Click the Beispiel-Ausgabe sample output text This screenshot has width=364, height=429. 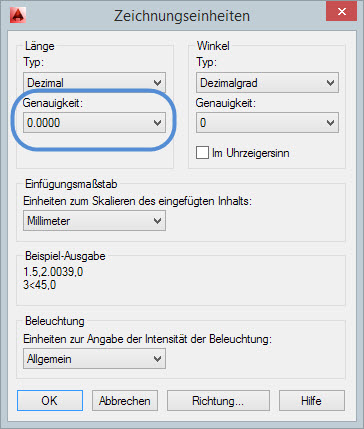(x=53, y=278)
